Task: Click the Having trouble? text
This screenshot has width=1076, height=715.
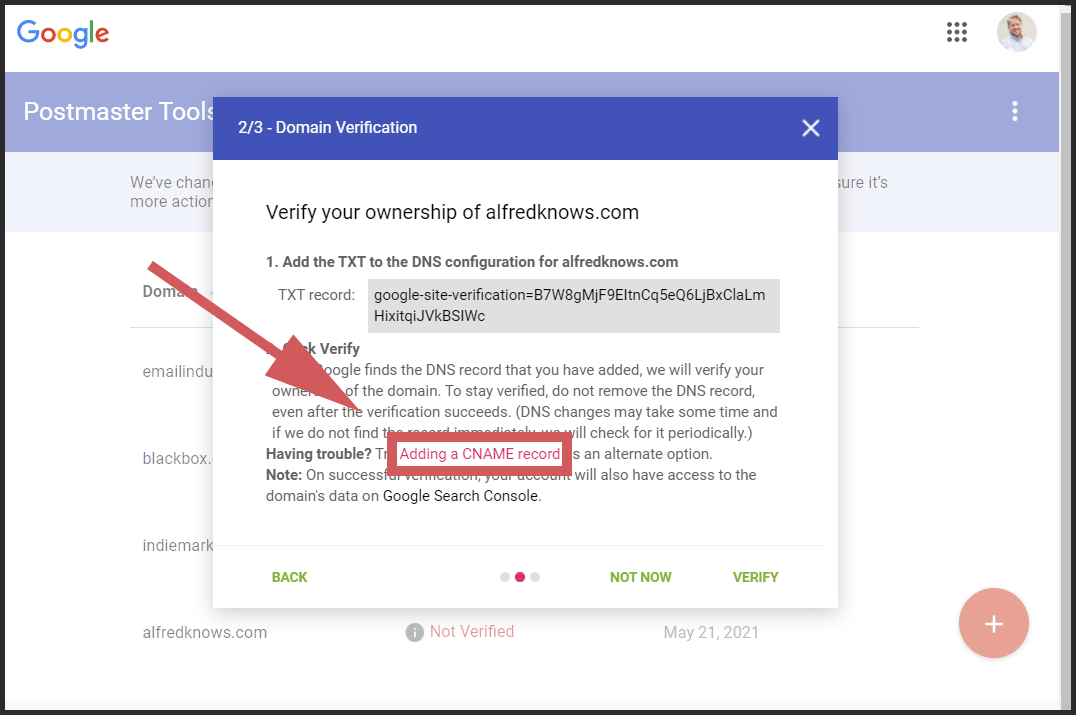Action: tap(318, 454)
